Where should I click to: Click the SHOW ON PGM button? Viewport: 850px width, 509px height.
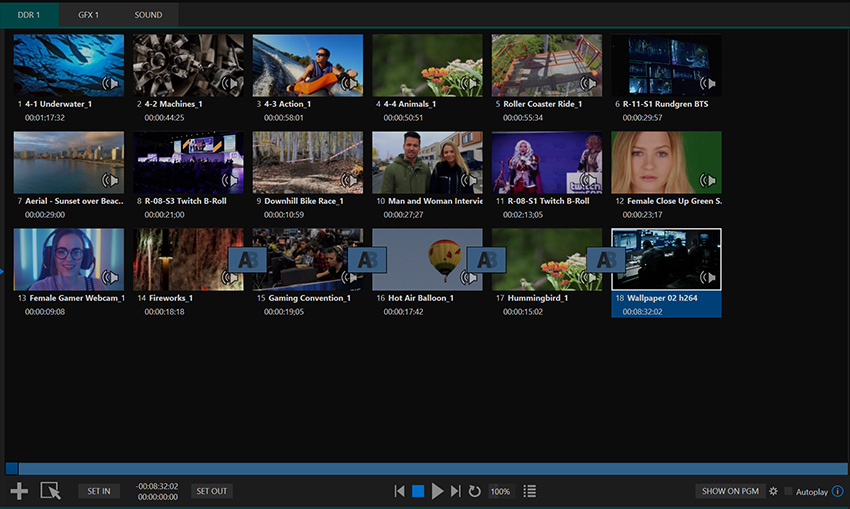coord(729,491)
